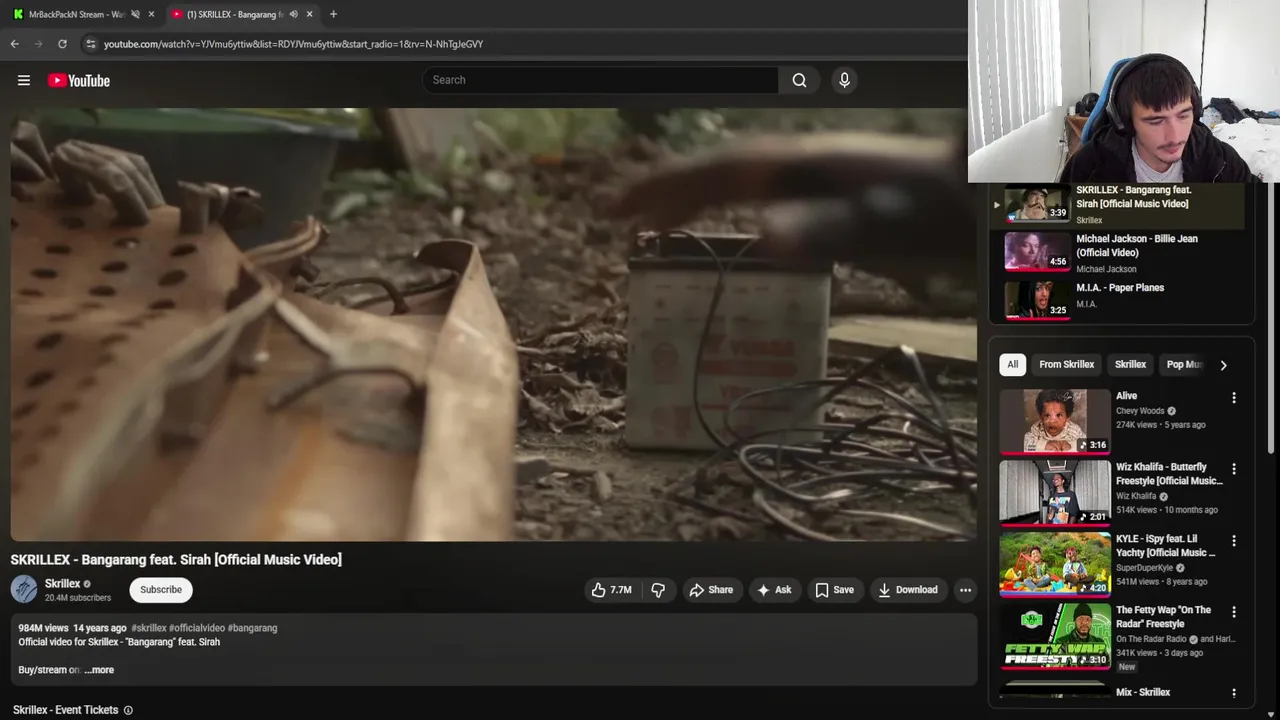The height and width of the screenshot is (720, 1280).
Task: Open the Ask AI button
Action: [774, 590]
